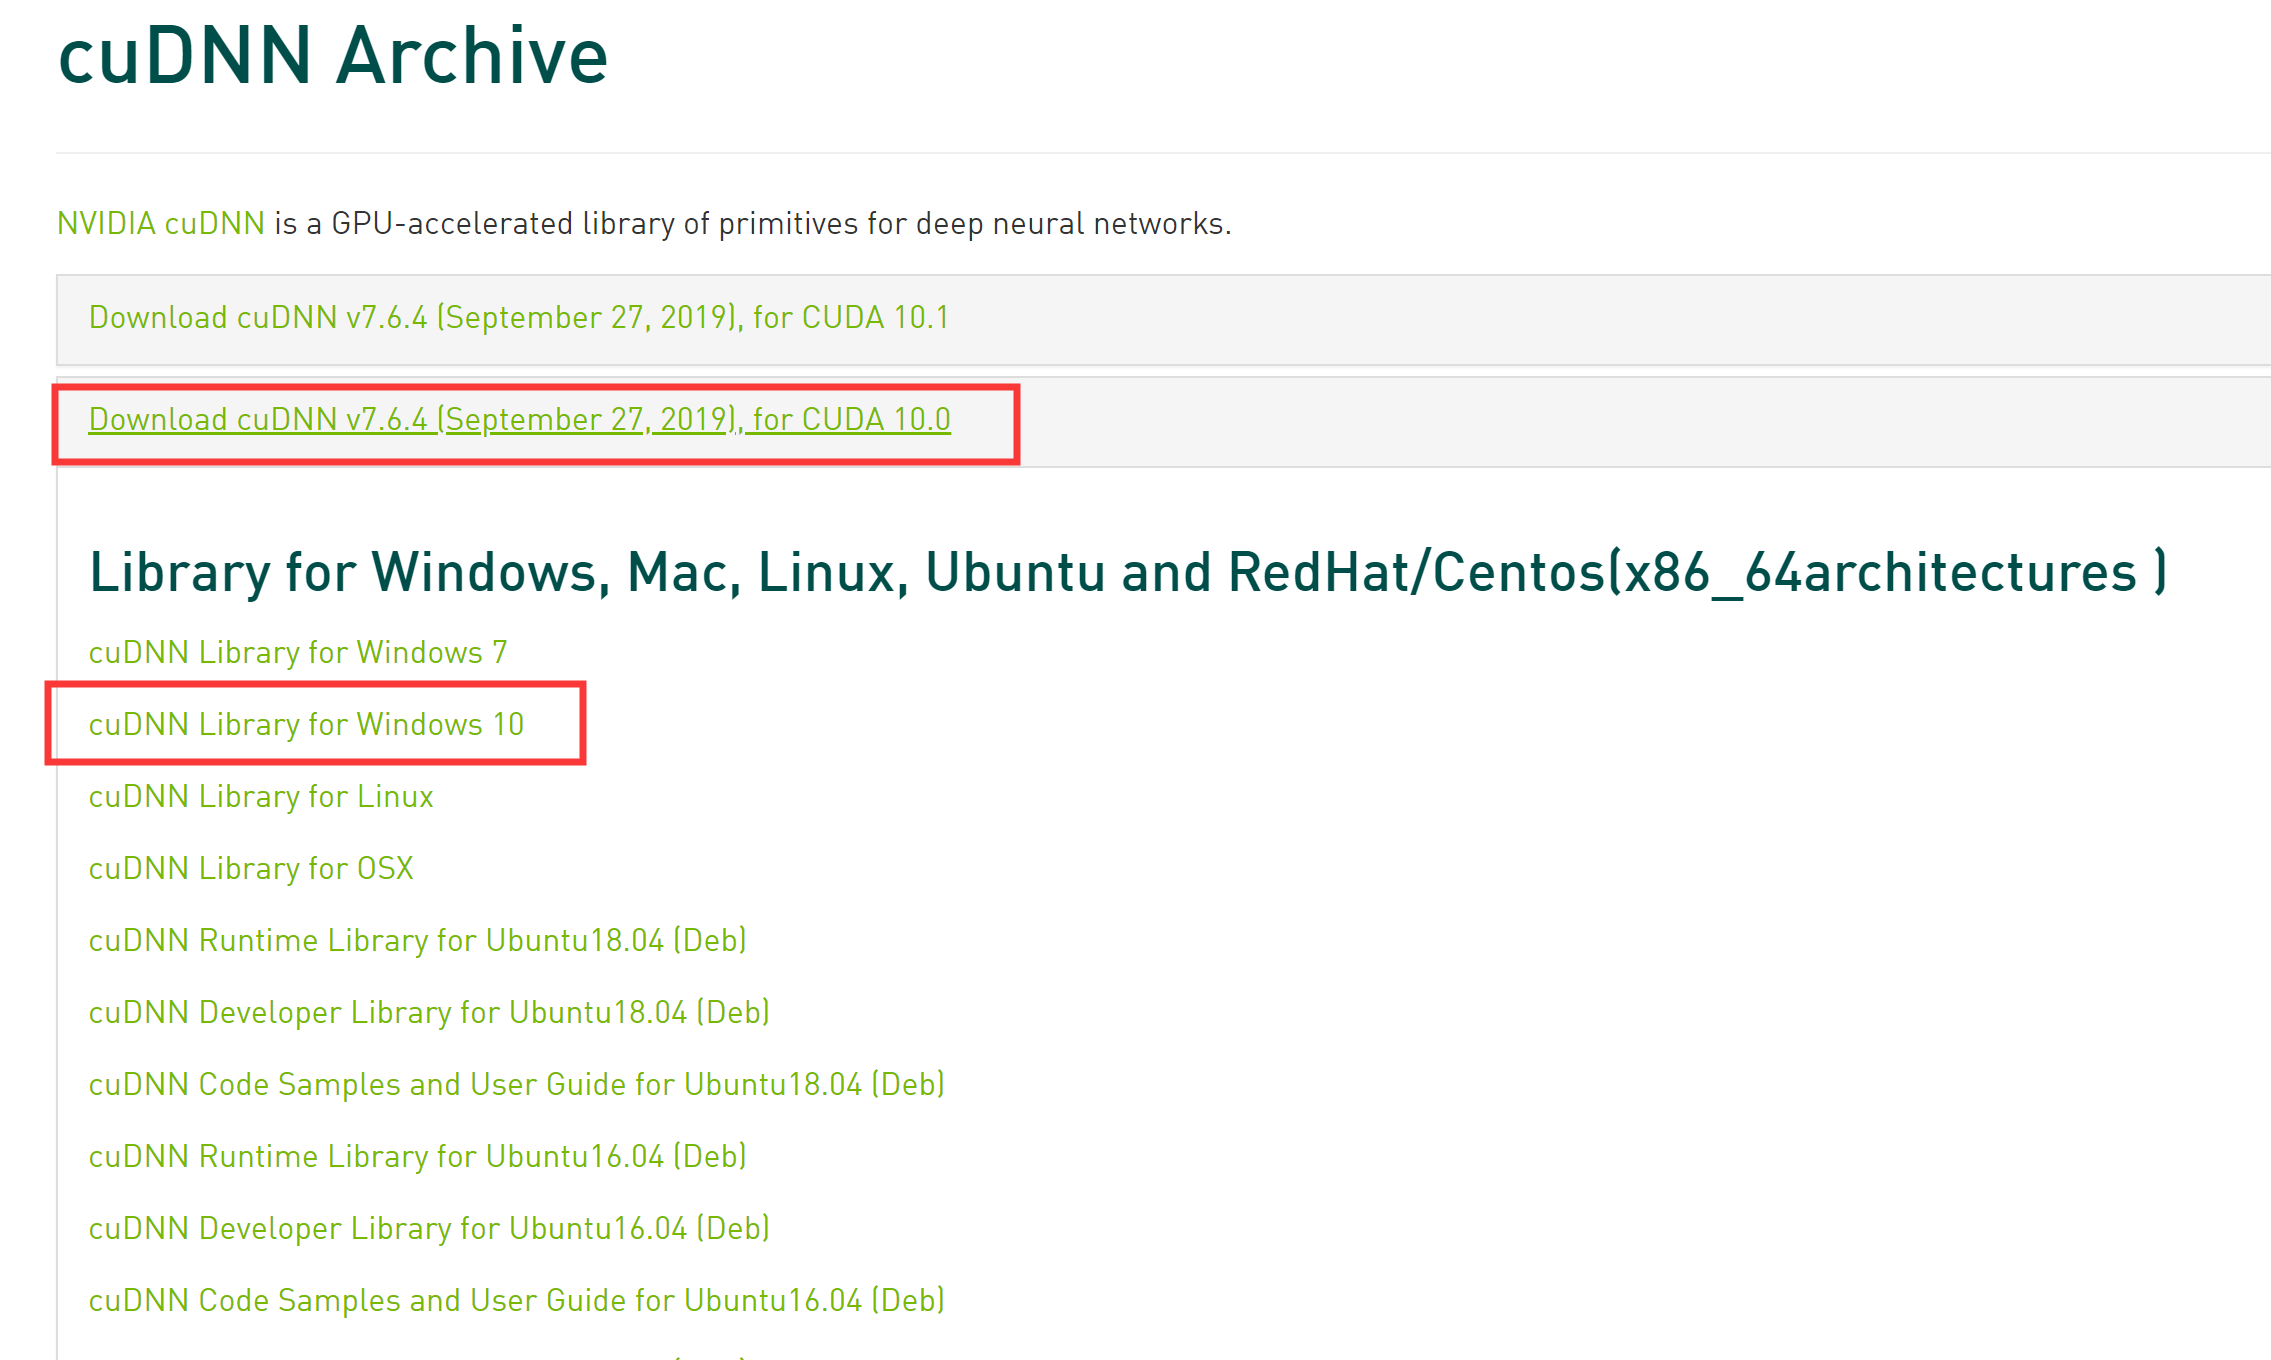The width and height of the screenshot is (2271, 1360).
Task: Download cuDNN Library for OSX
Action: pyautogui.click(x=251, y=869)
